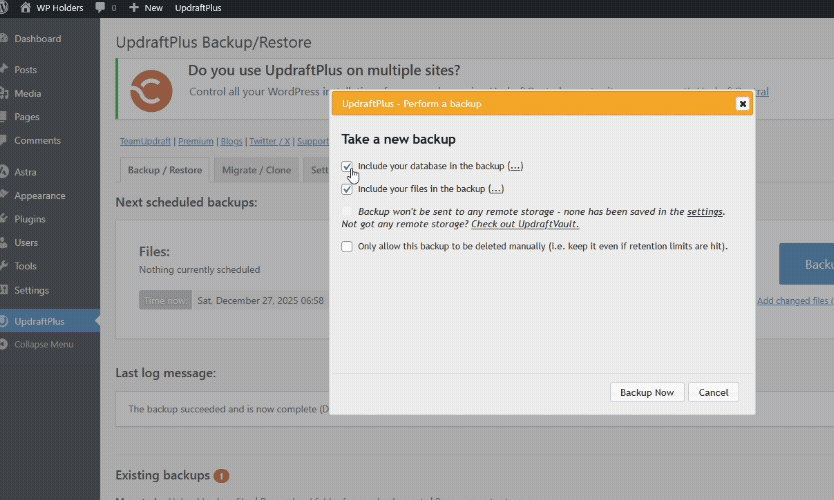Click the Backup Now button
Viewport: 834px width, 500px height.
coord(647,393)
